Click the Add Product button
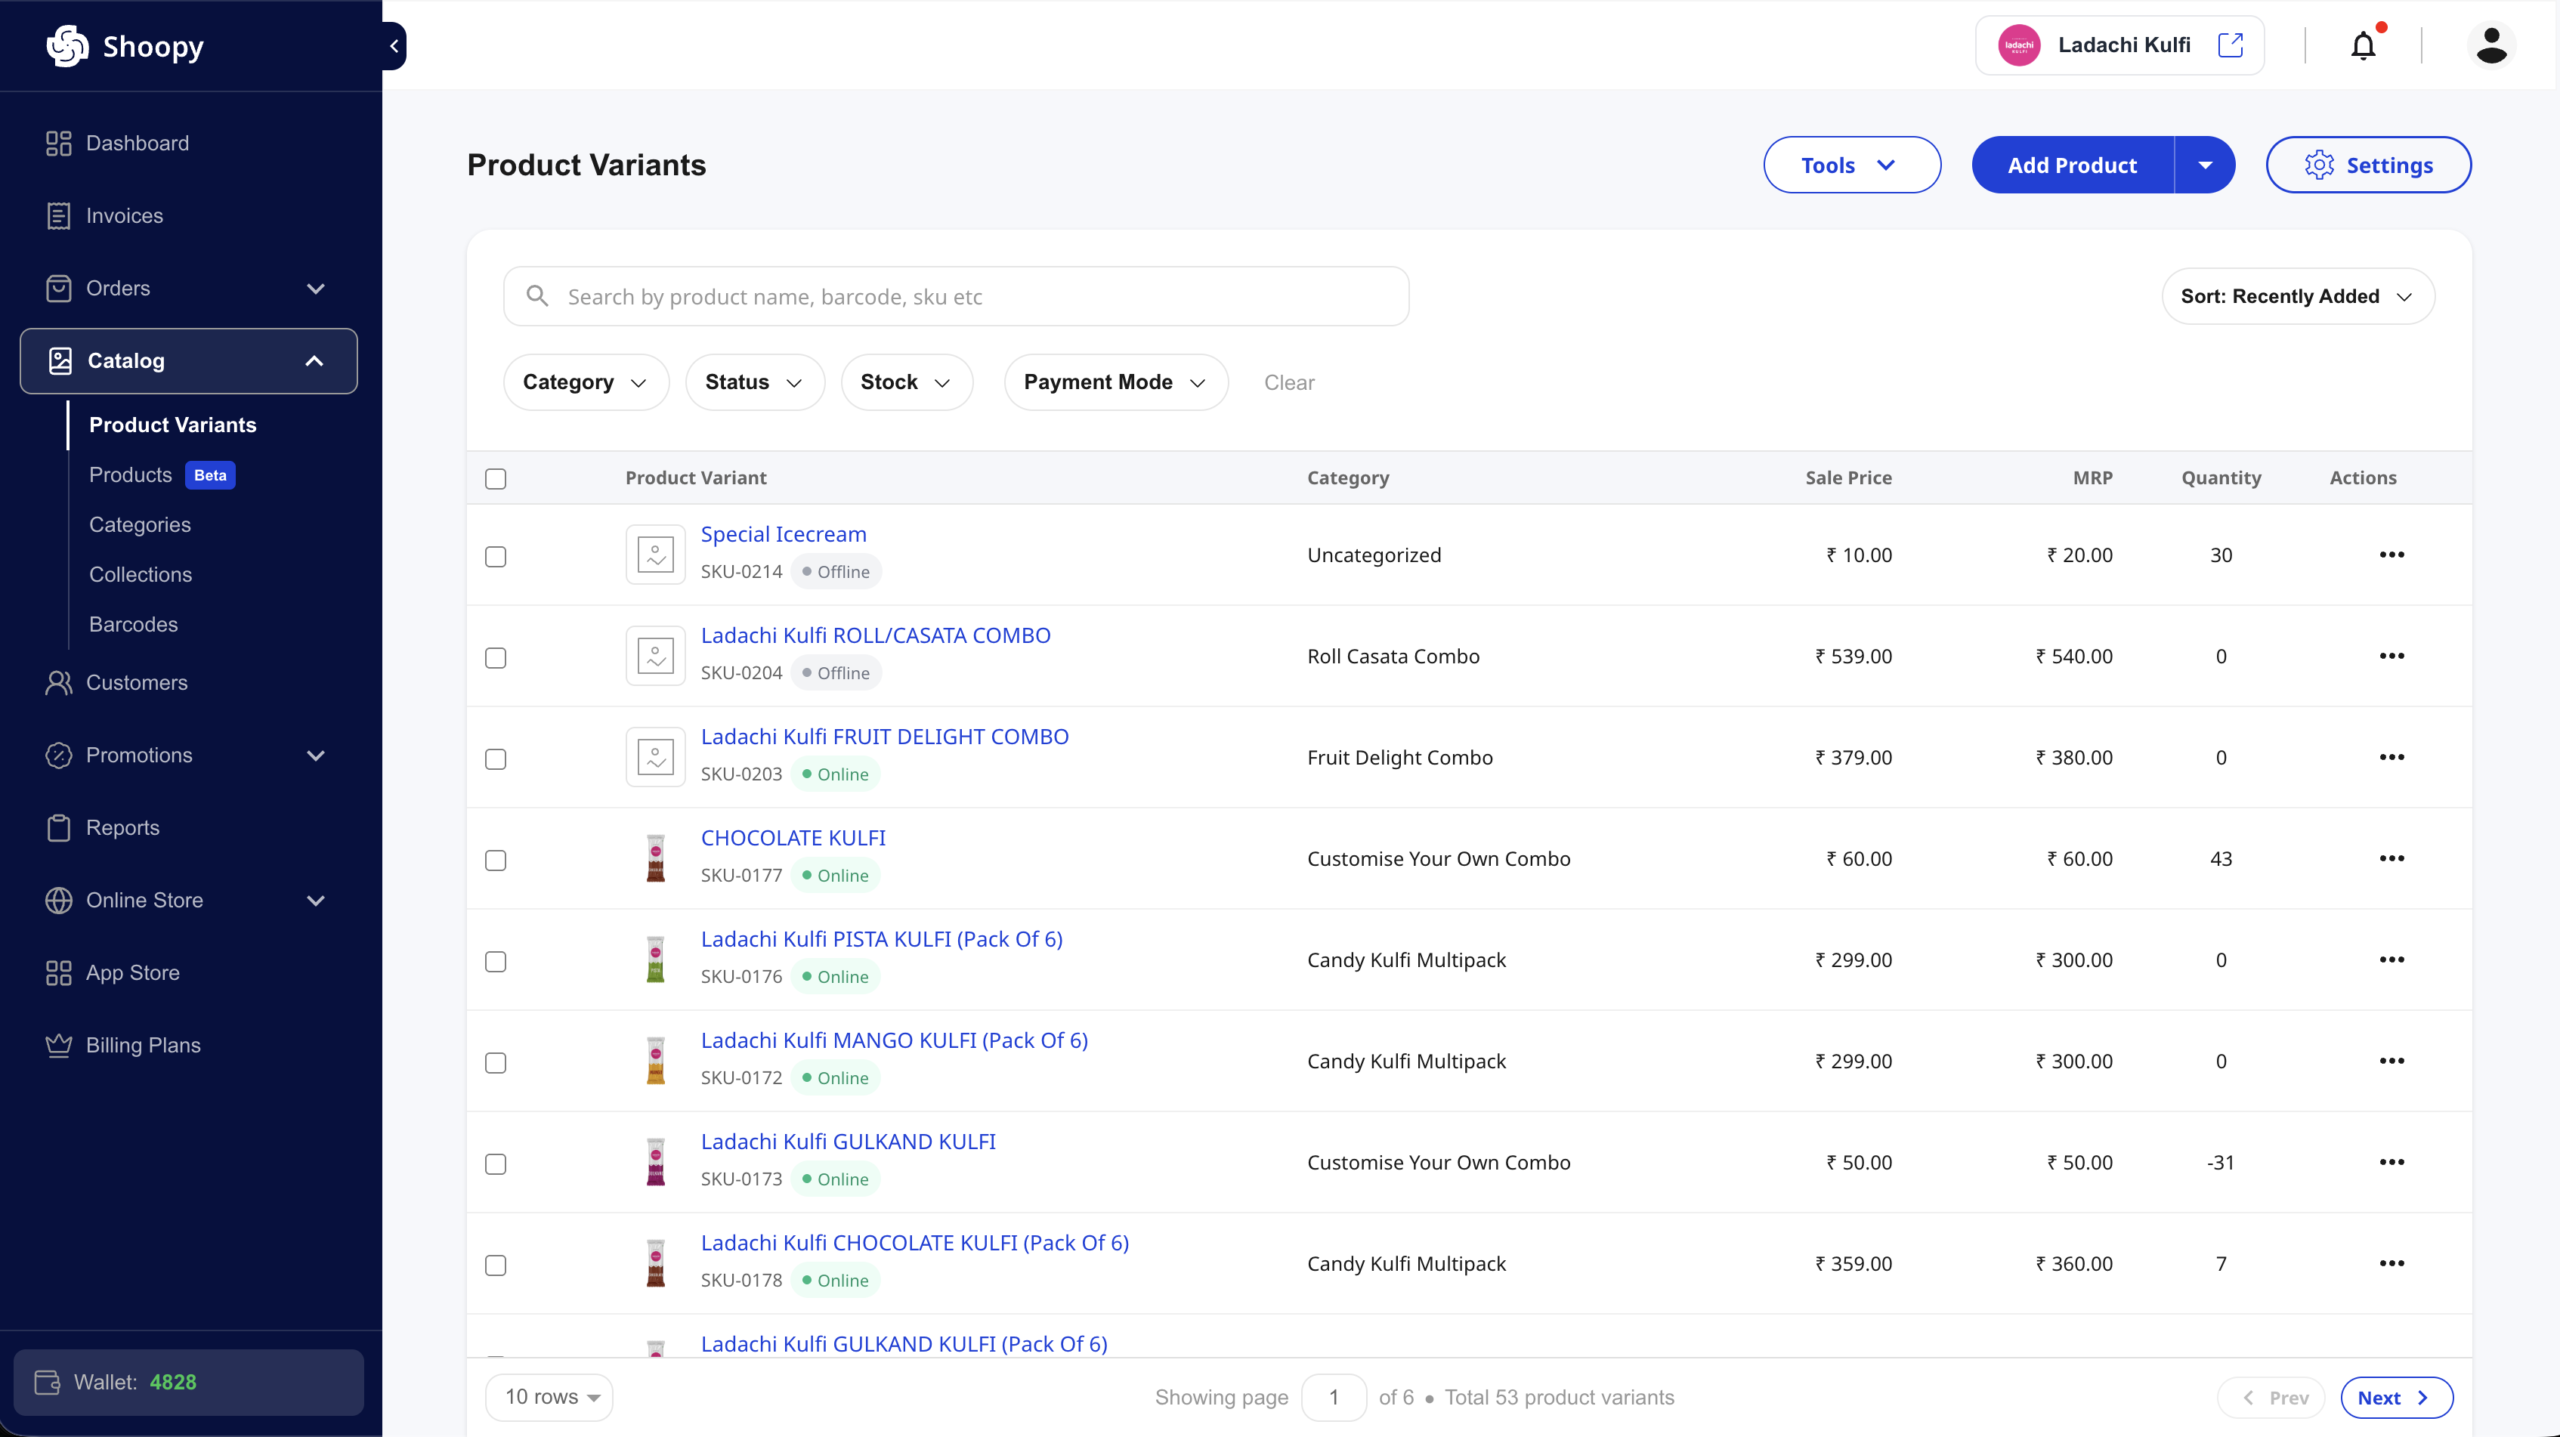This screenshot has height=1437, width=2560. pos(2071,164)
